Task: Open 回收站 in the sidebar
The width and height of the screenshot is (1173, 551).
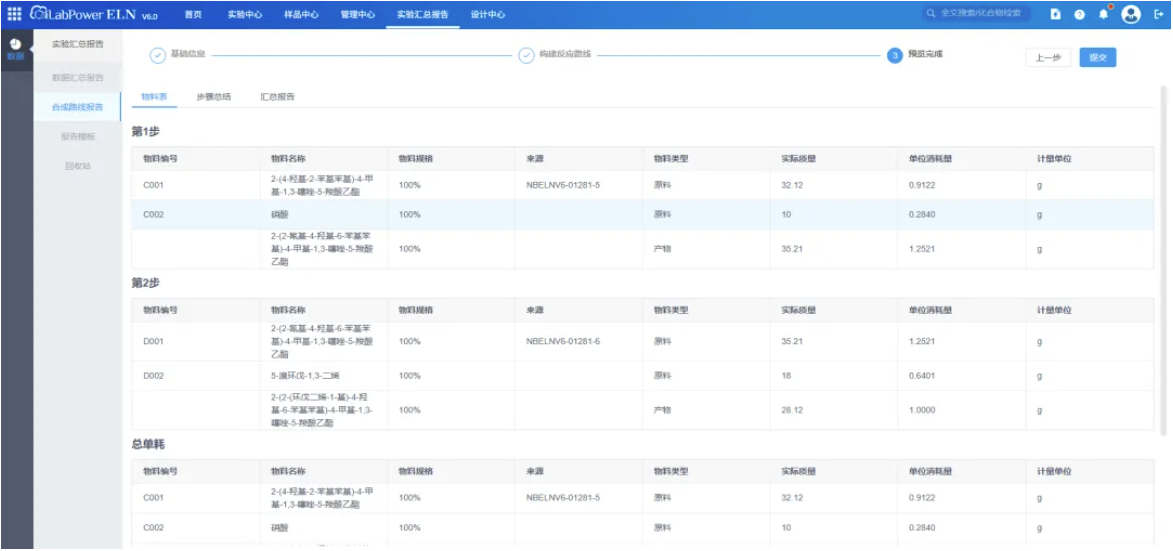Action: [78, 165]
